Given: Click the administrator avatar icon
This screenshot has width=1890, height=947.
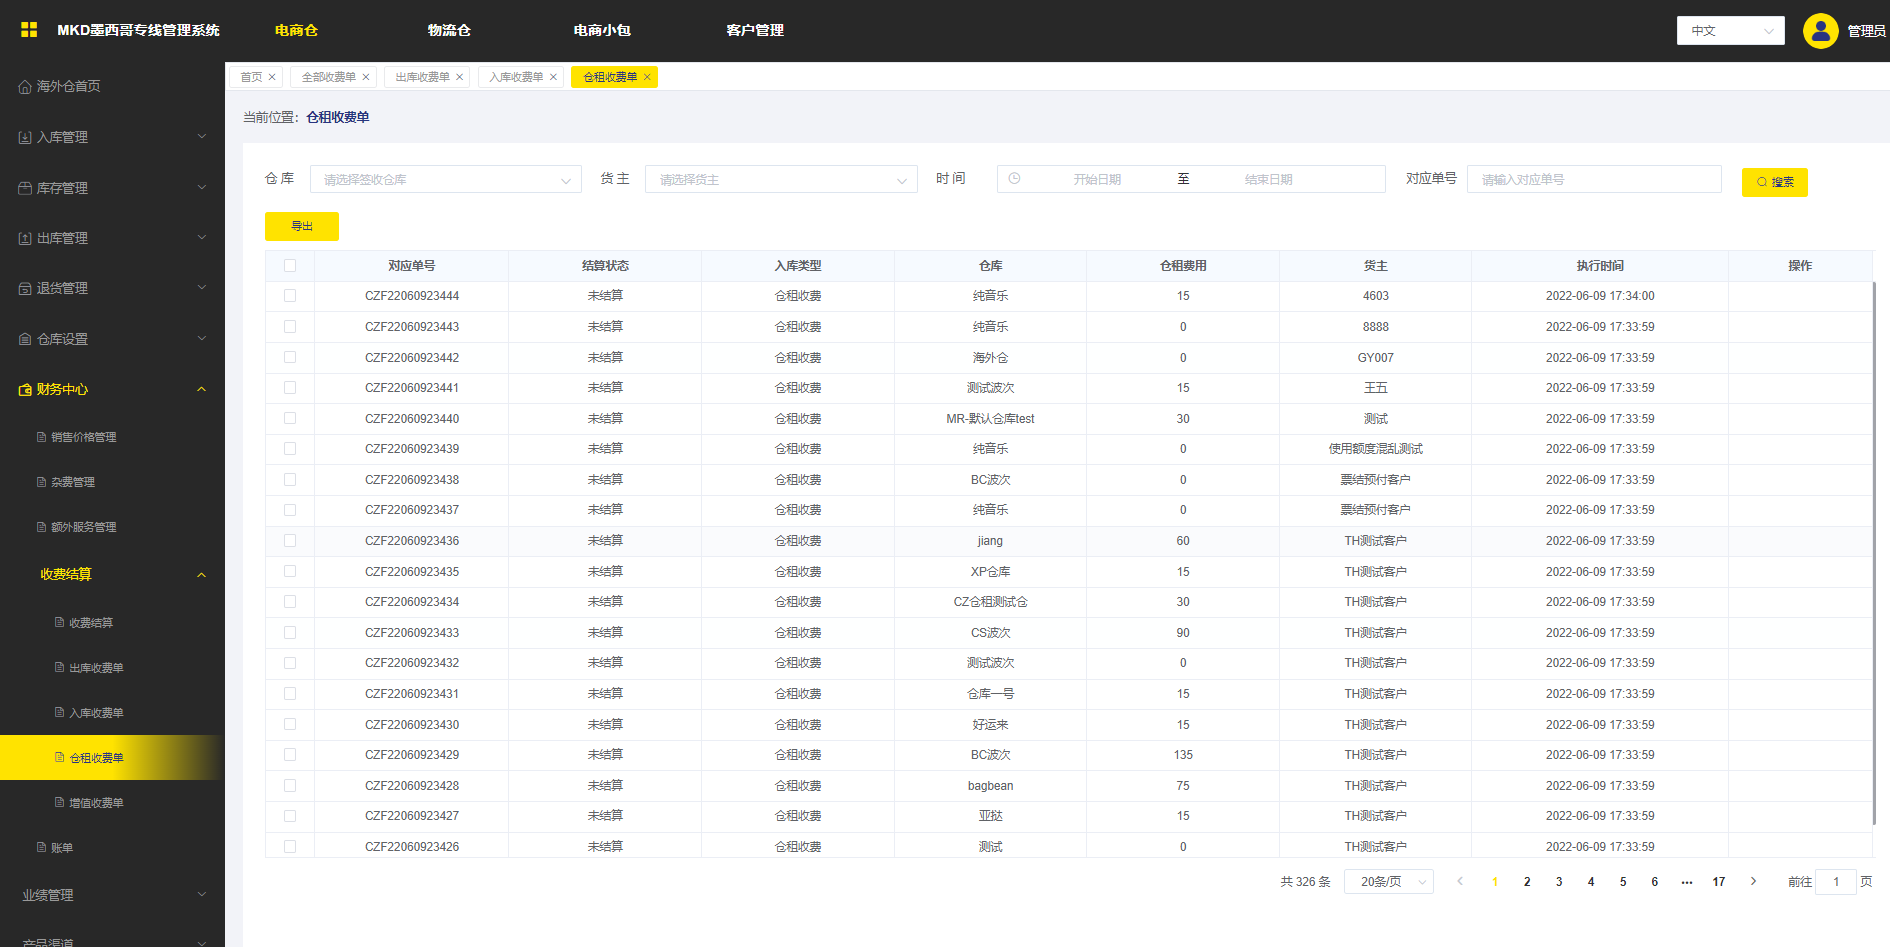Looking at the screenshot, I should [1820, 31].
